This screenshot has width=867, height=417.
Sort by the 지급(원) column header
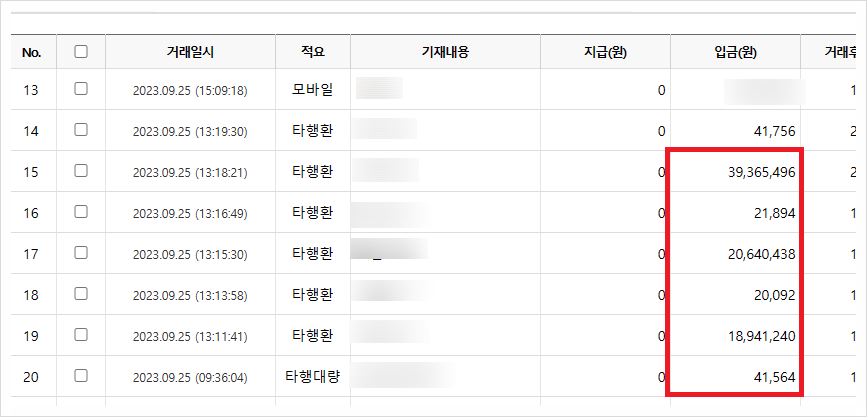point(605,52)
